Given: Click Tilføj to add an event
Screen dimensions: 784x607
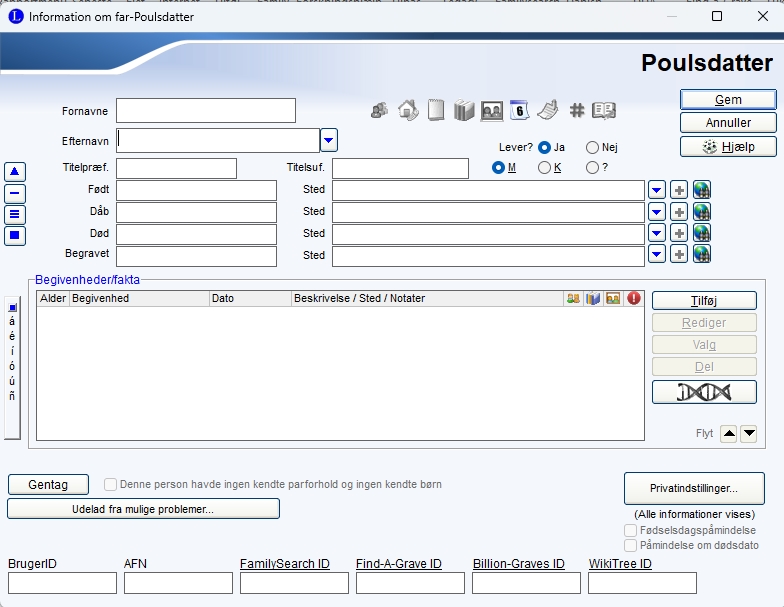Looking at the screenshot, I should tap(704, 300).
